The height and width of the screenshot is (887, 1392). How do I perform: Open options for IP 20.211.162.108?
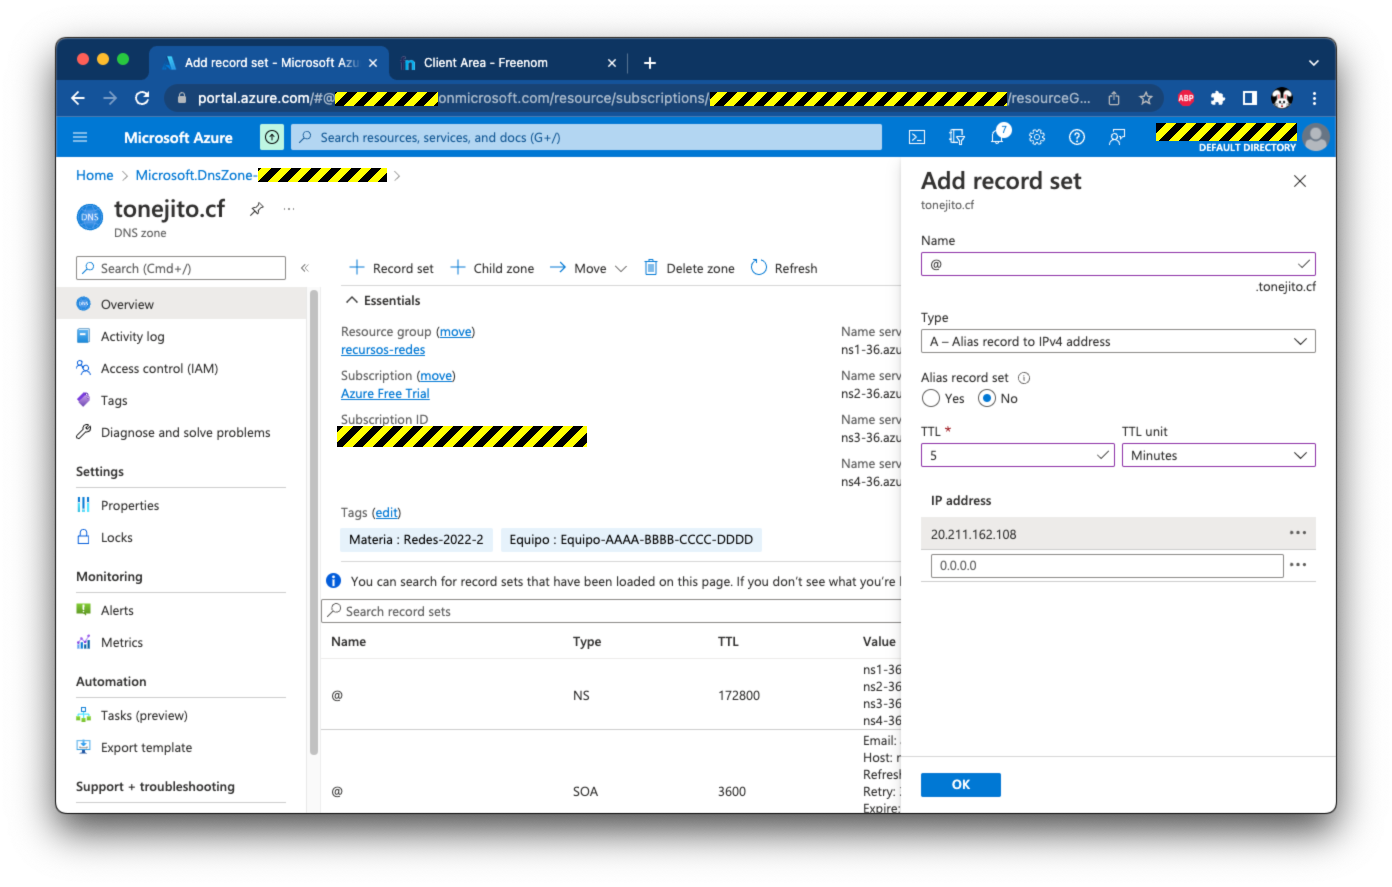1298,534
